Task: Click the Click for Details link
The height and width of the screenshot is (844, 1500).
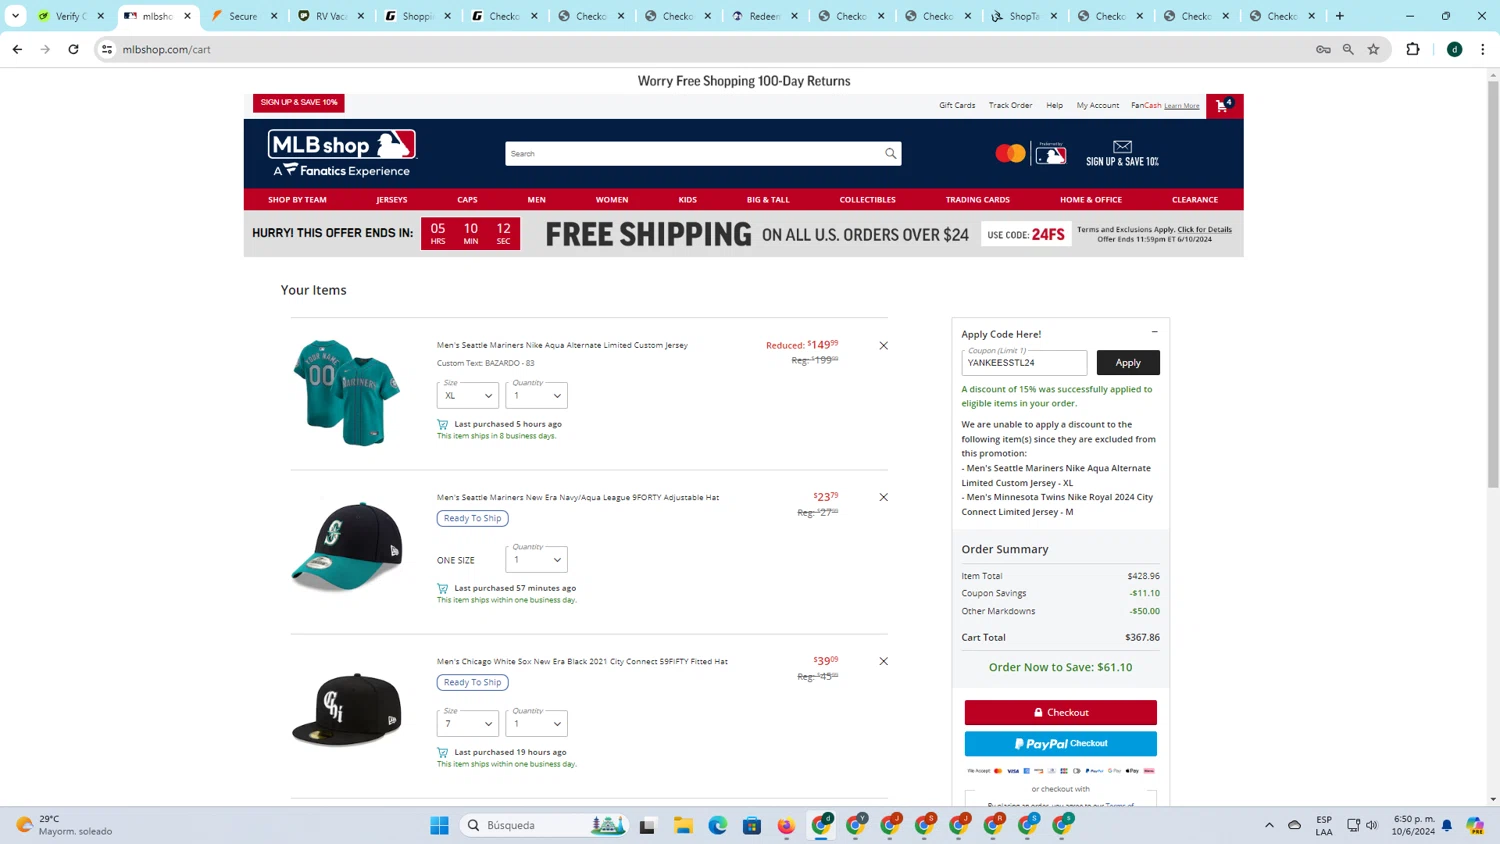Action: [1204, 229]
